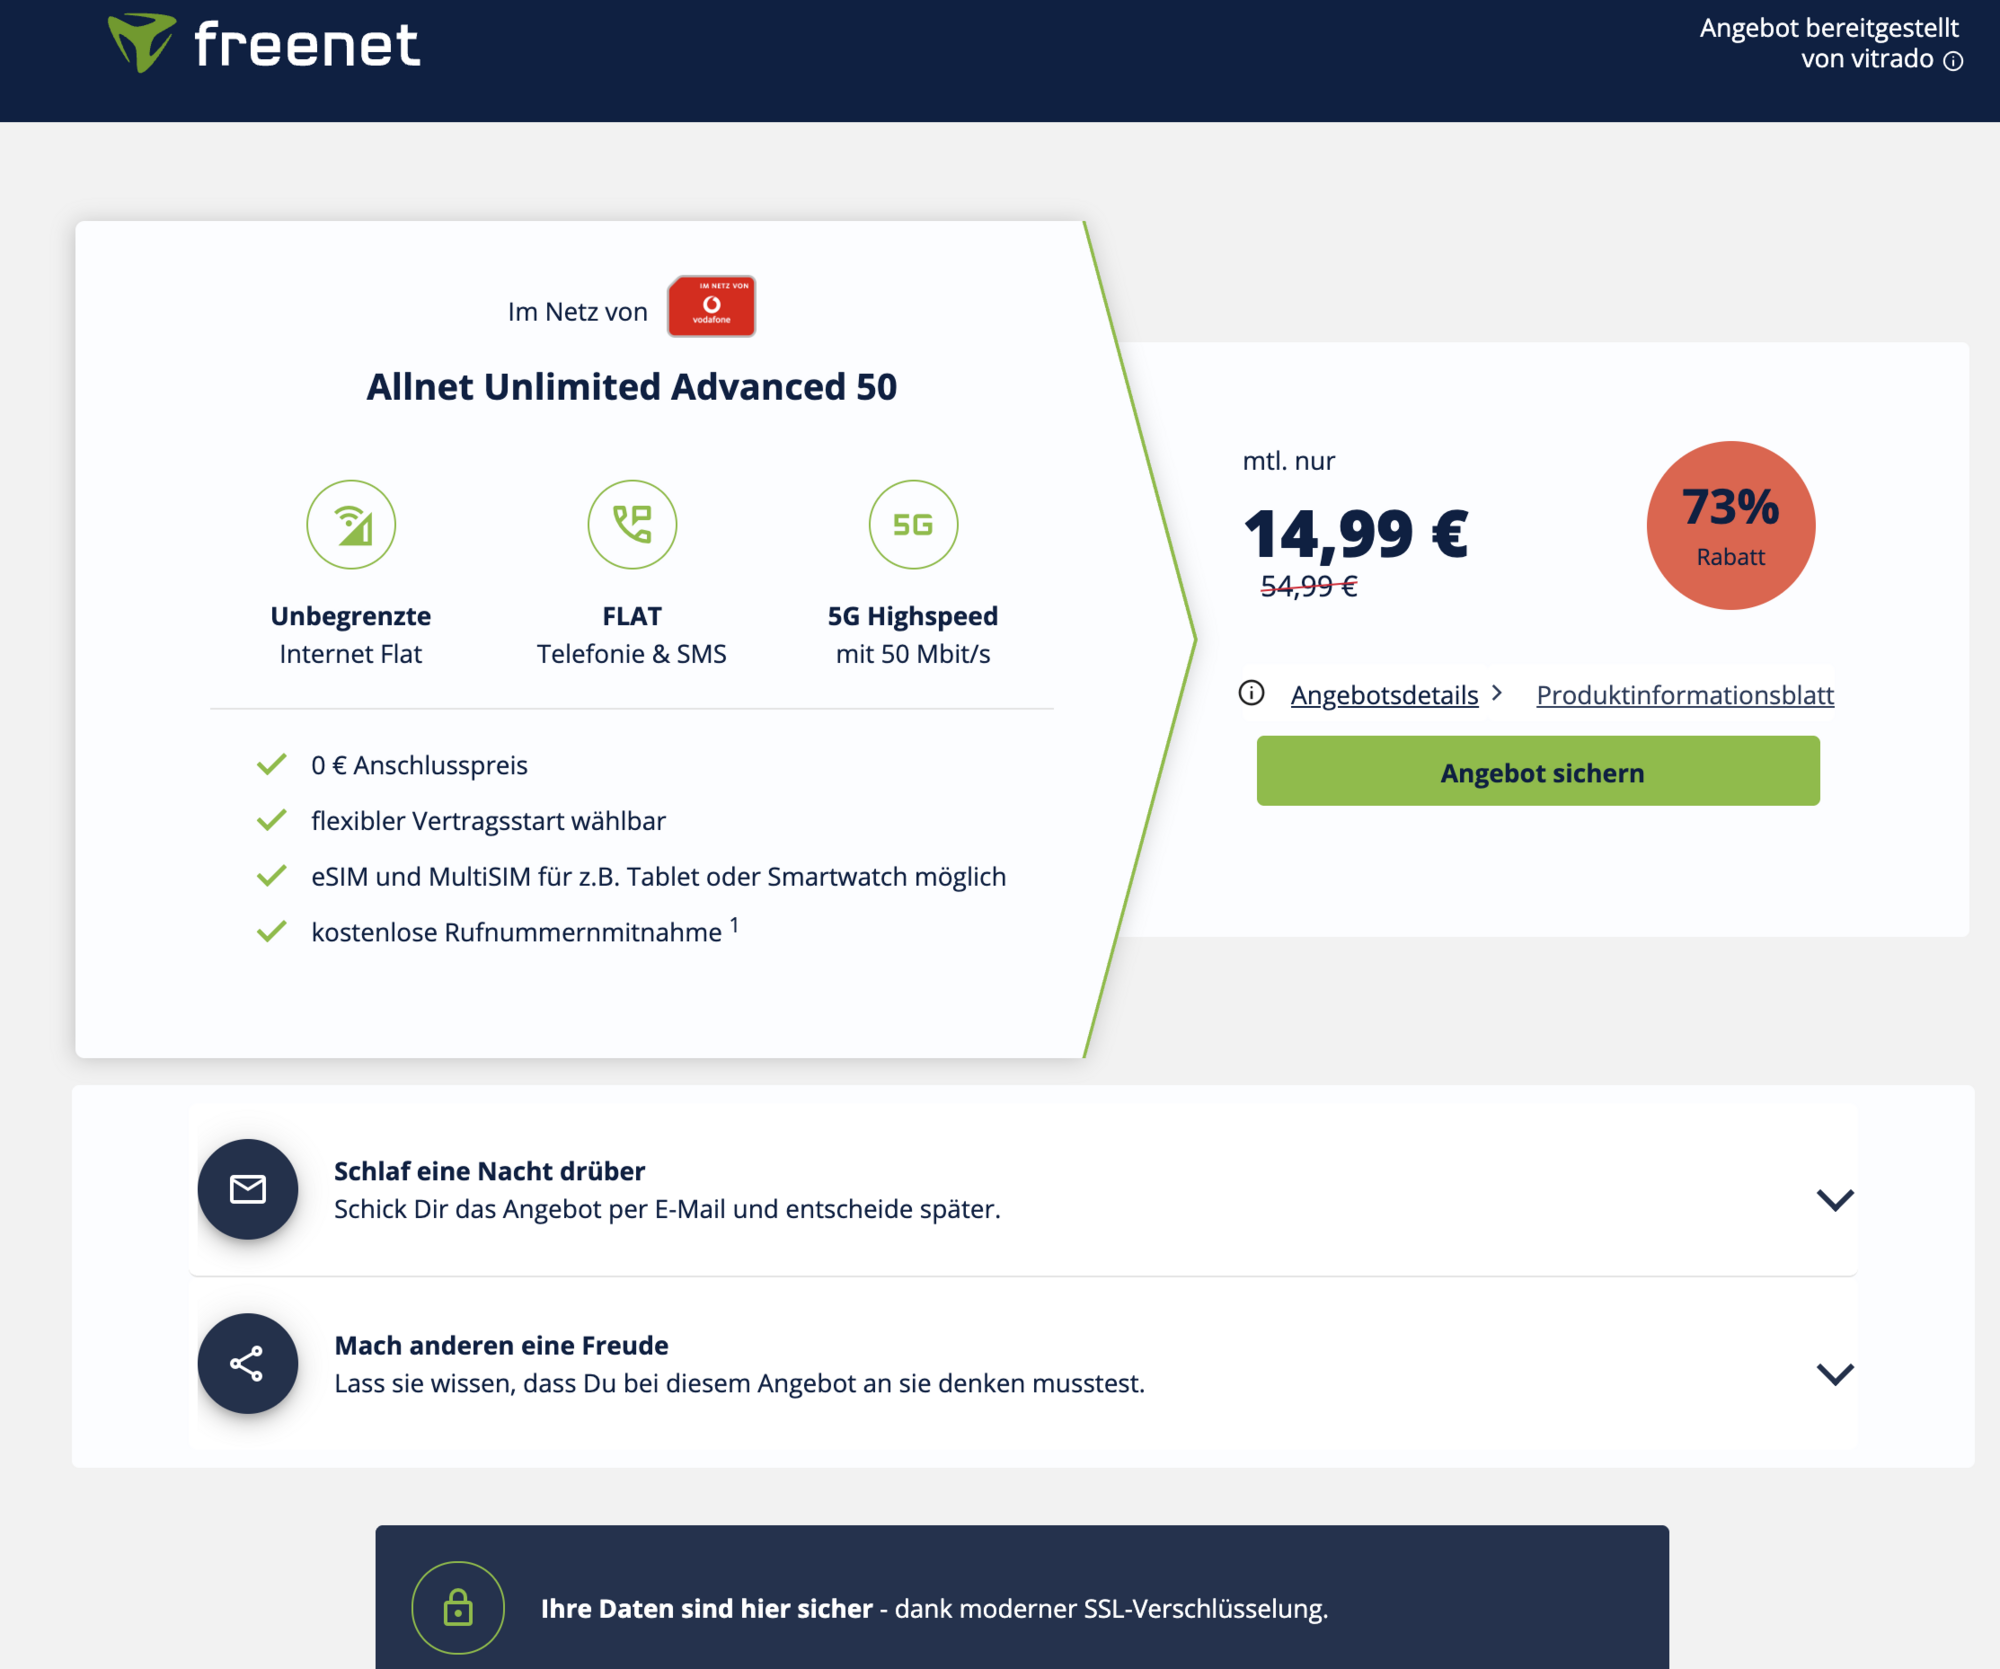The image size is (2000, 1669).
Task: Click the 'Angebot sichern' button
Action: point(1538,771)
